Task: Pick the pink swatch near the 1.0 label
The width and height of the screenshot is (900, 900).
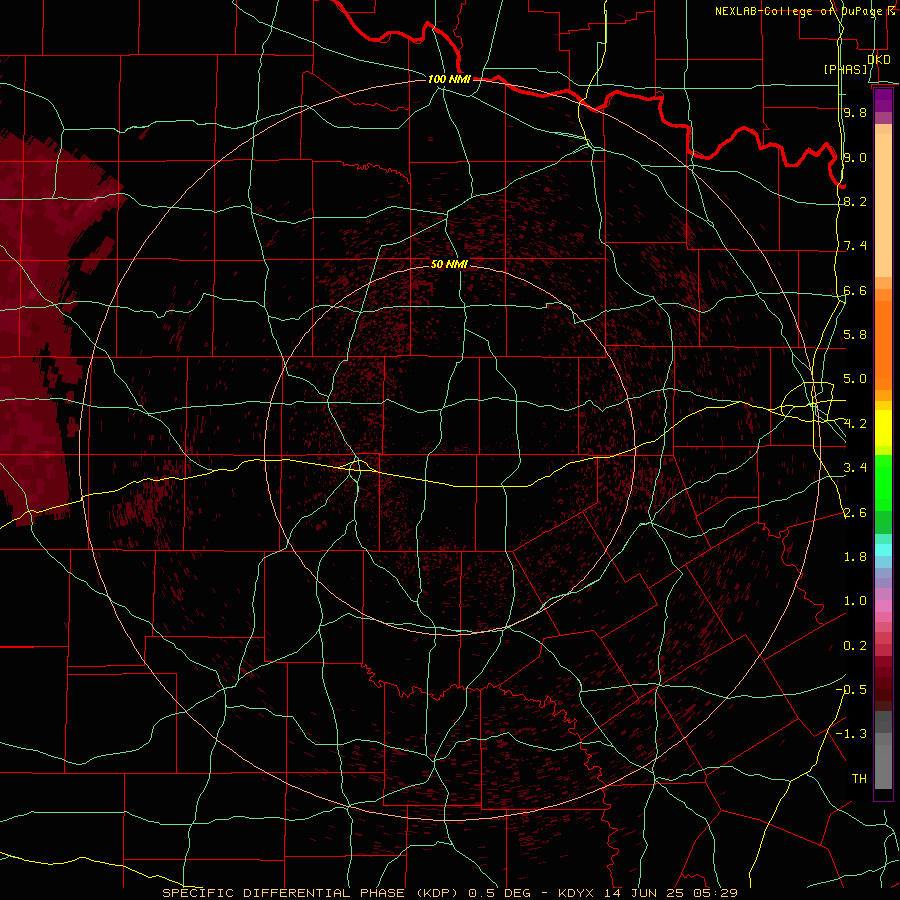Action: click(x=883, y=606)
